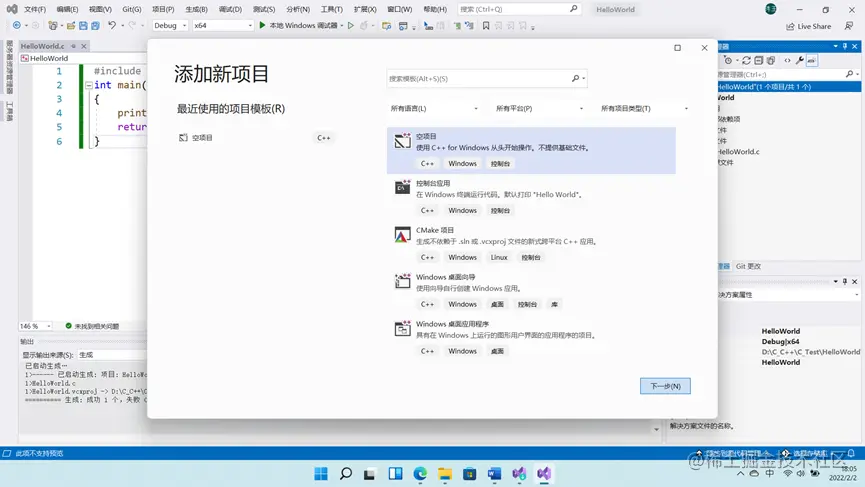
Task: Pin the HelloWorld.c tab
Action: tap(73, 46)
